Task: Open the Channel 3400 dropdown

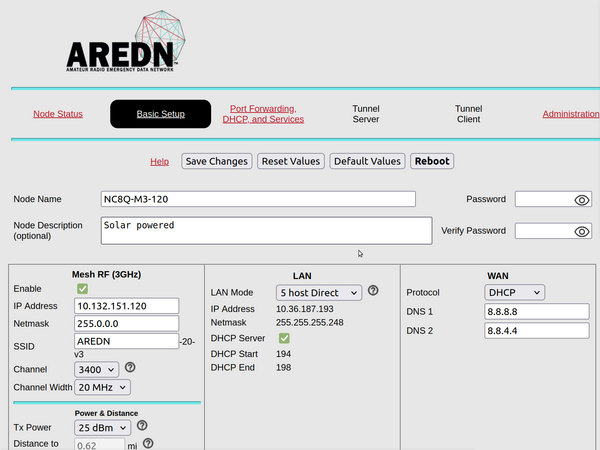Action: (x=96, y=370)
